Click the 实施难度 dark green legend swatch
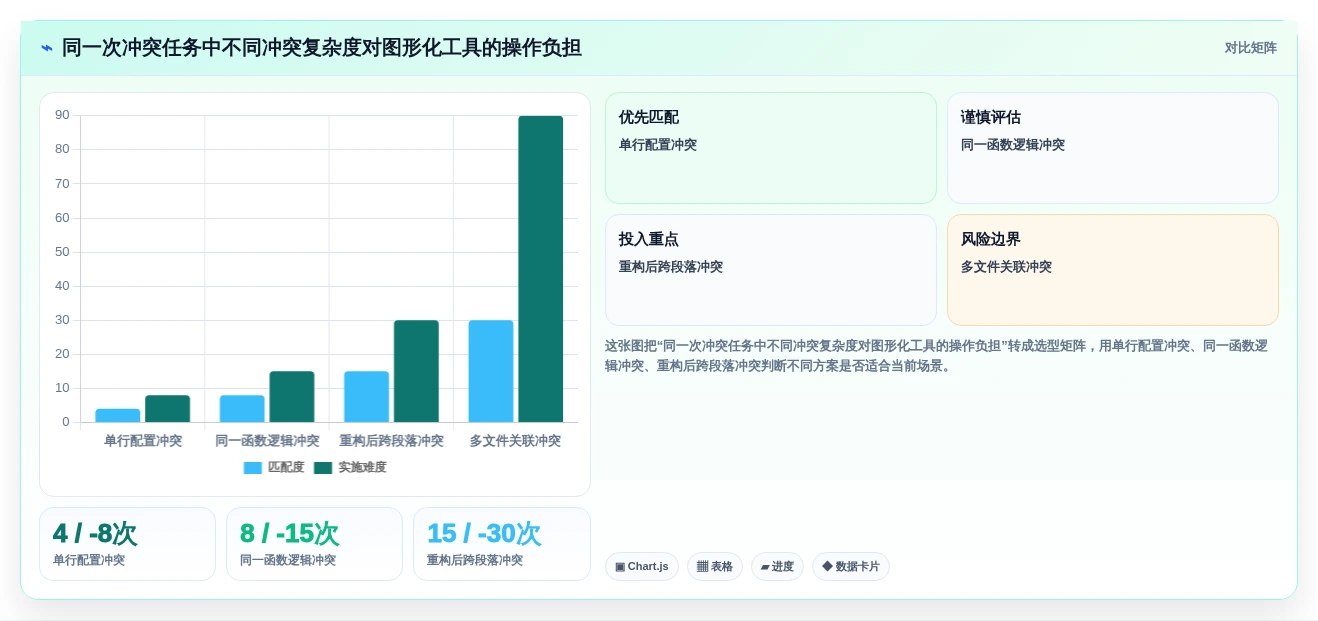 coord(323,467)
